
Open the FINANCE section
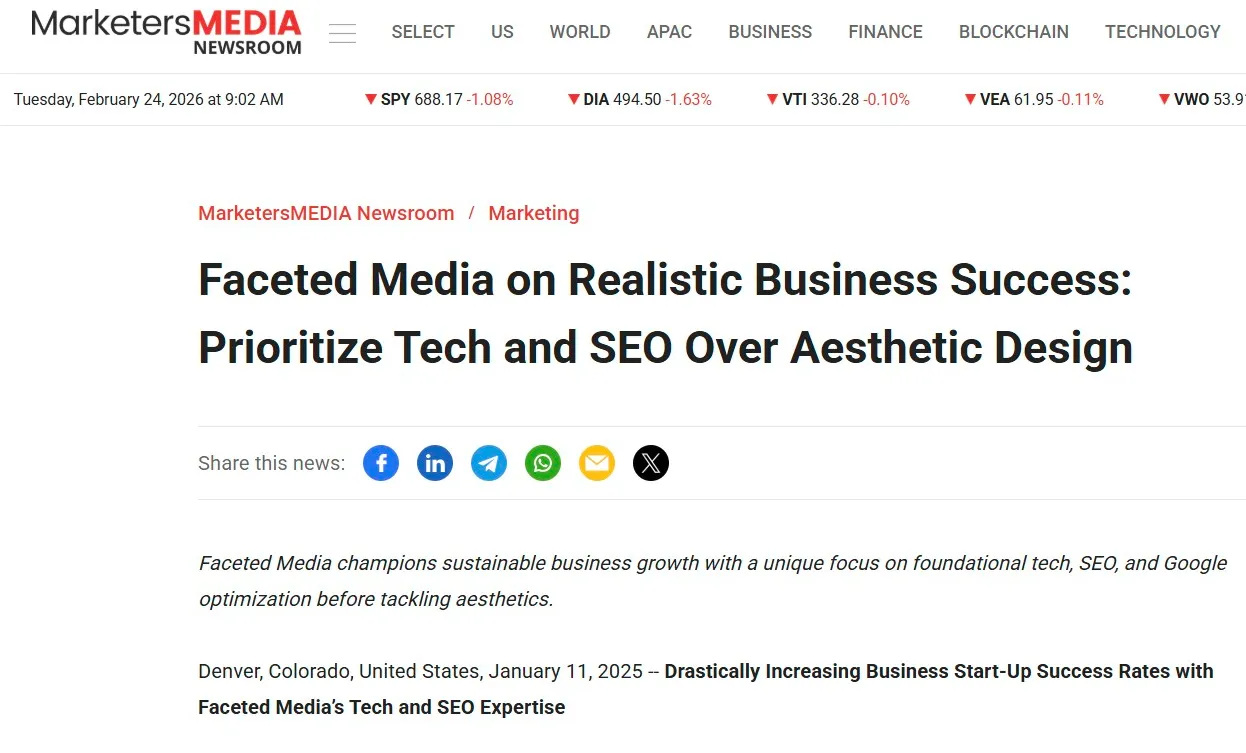coord(885,32)
